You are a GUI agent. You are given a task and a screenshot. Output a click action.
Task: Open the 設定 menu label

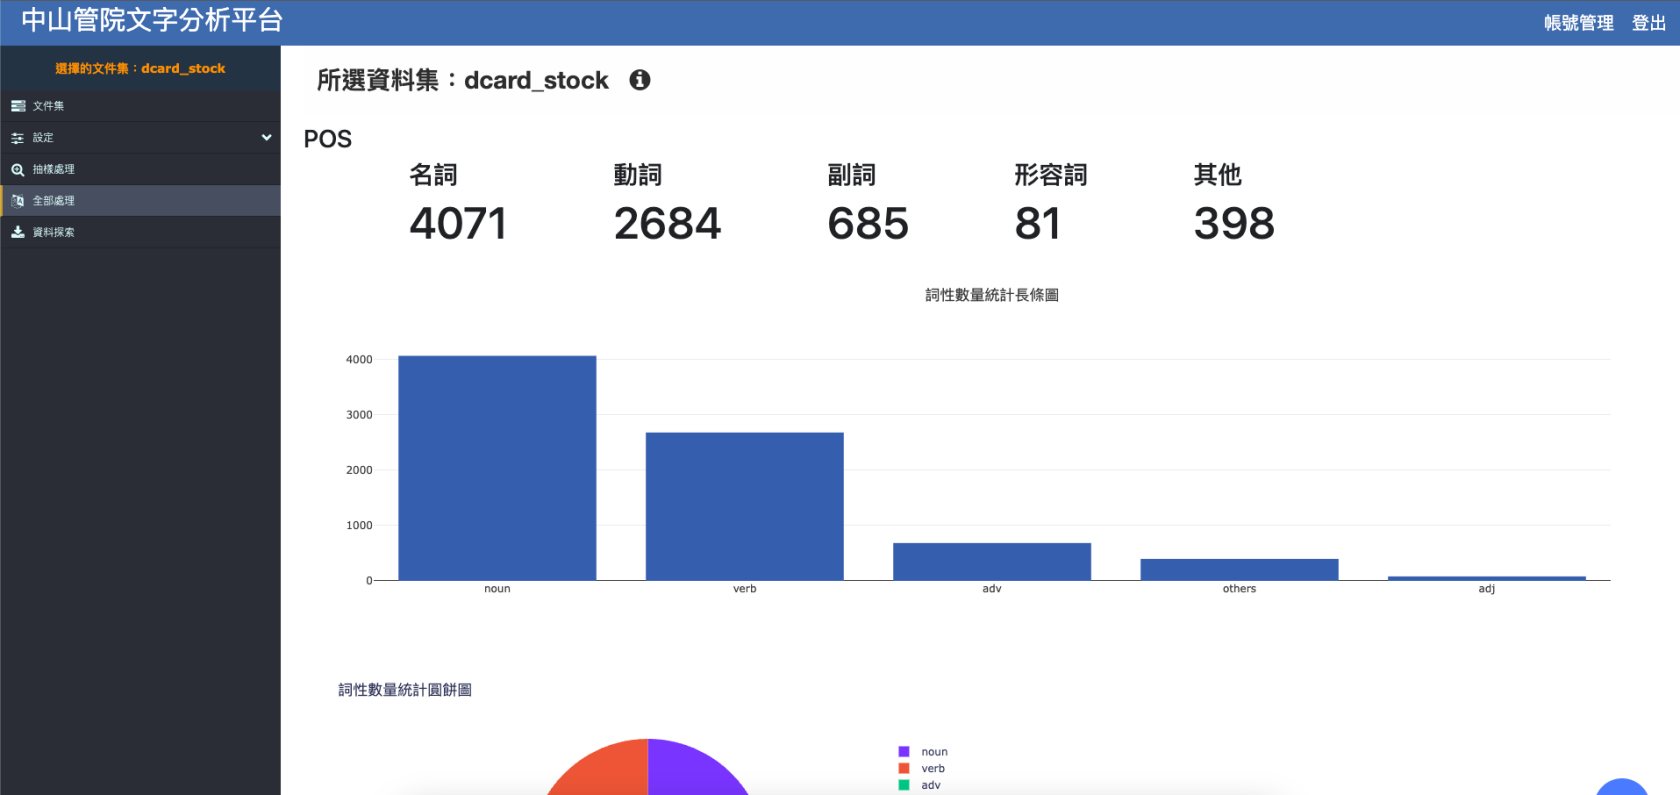click(43, 138)
